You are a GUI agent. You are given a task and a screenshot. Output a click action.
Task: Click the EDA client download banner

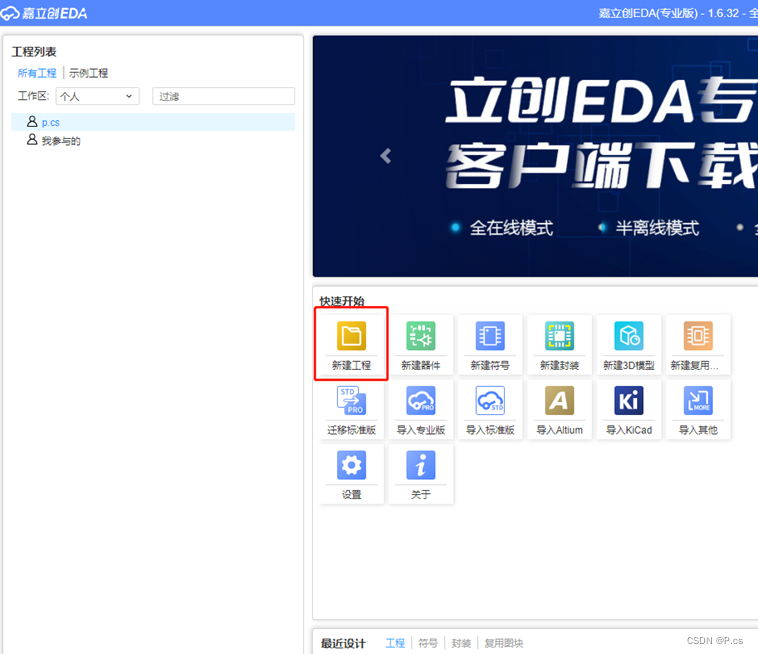coord(535,156)
